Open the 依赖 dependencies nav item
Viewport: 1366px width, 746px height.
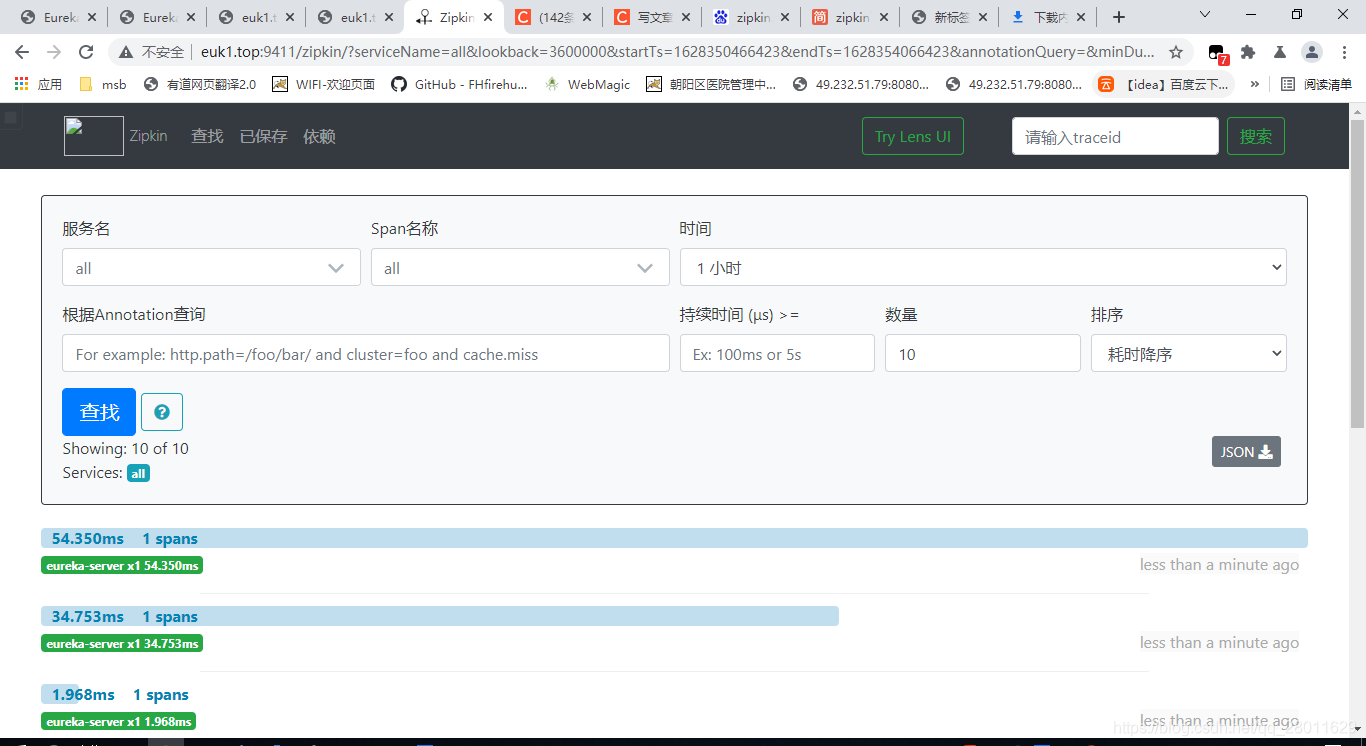(319, 136)
